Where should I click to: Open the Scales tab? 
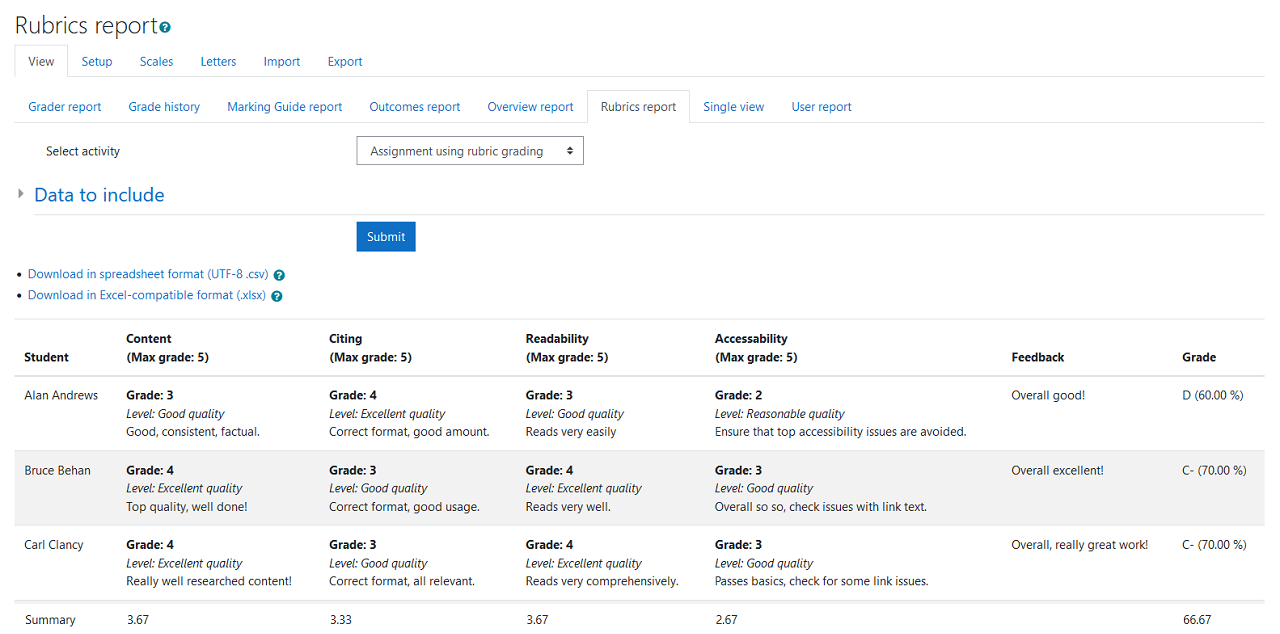[156, 61]
